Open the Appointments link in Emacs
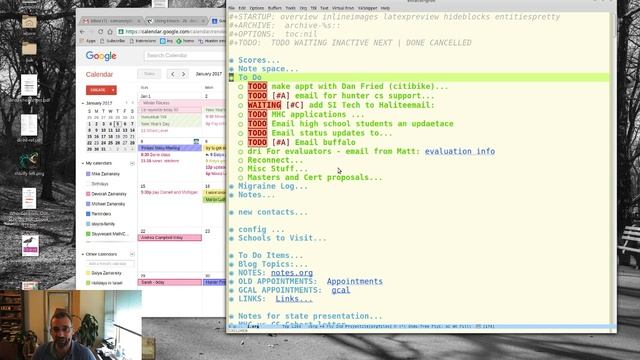 [355, 282]
